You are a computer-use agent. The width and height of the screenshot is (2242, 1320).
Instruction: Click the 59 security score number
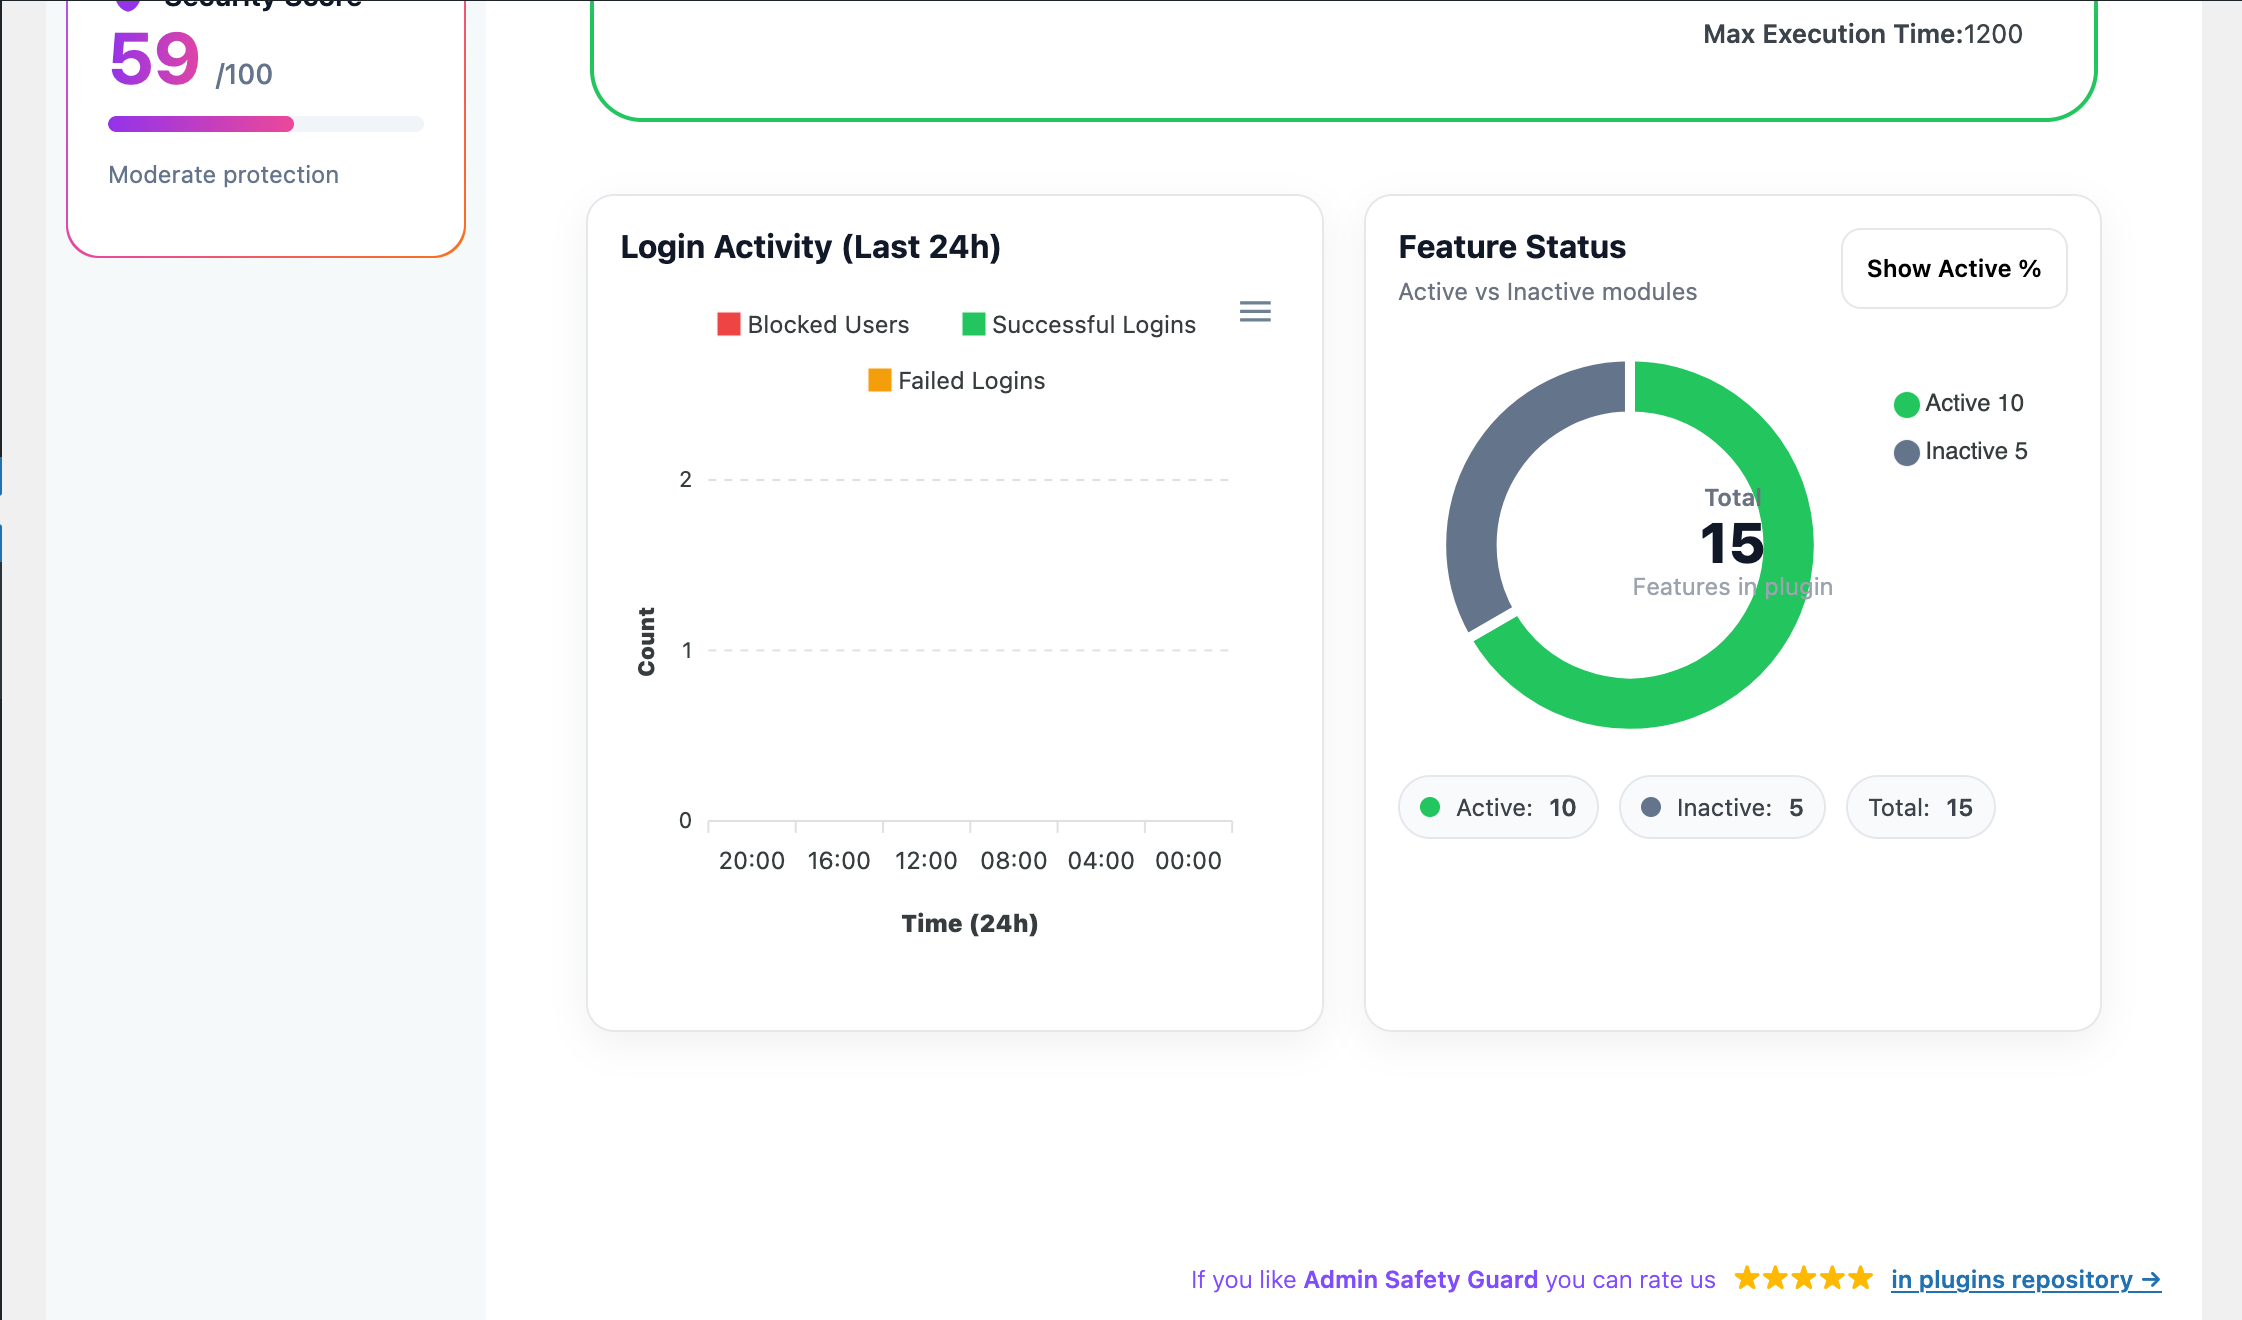coord(155,60)
